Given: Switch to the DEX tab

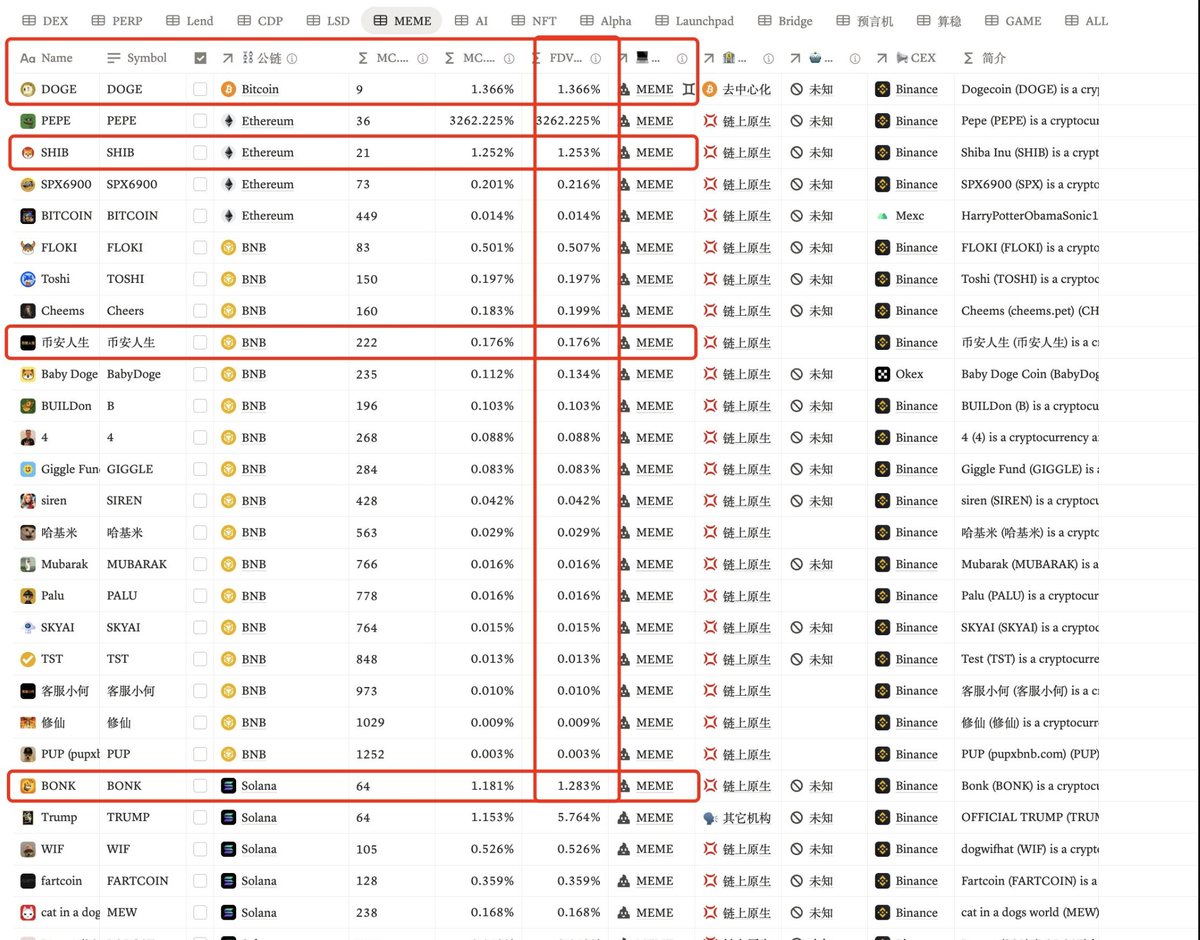Looking at the screenshot, I should (x=45, y=20).
